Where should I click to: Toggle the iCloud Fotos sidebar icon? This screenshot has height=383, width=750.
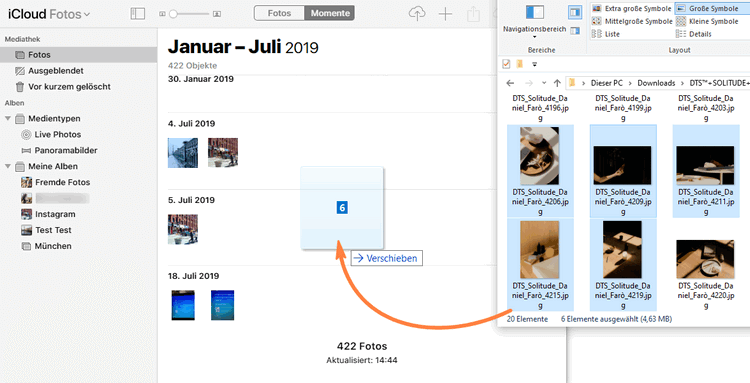(x=138, y=13)
